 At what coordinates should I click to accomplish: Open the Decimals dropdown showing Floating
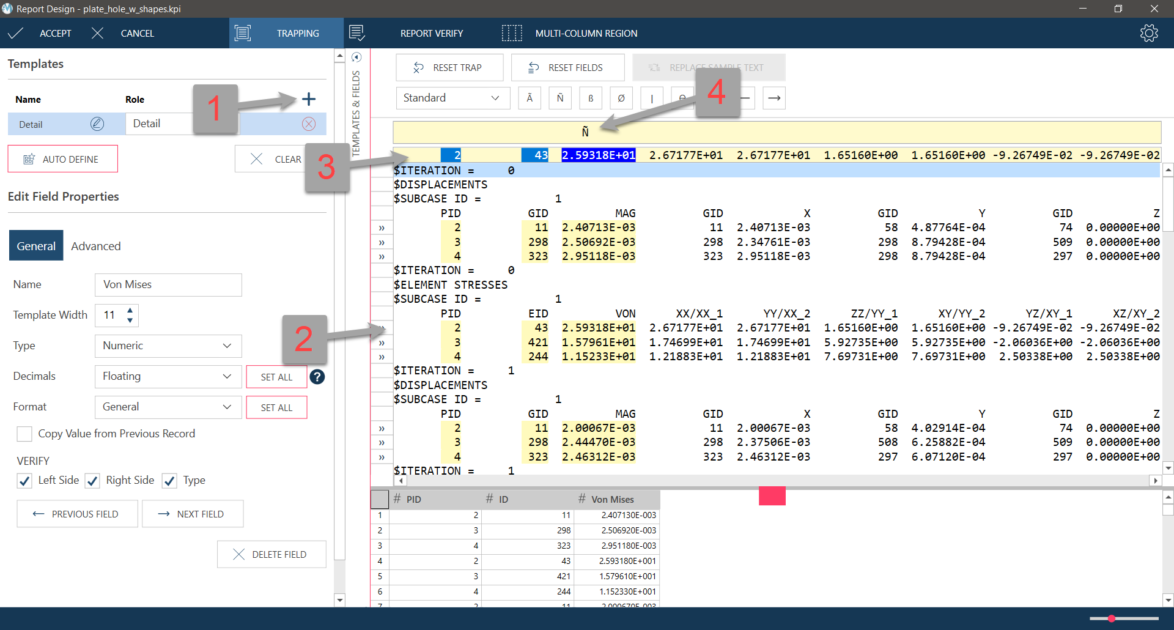point(167,377)
